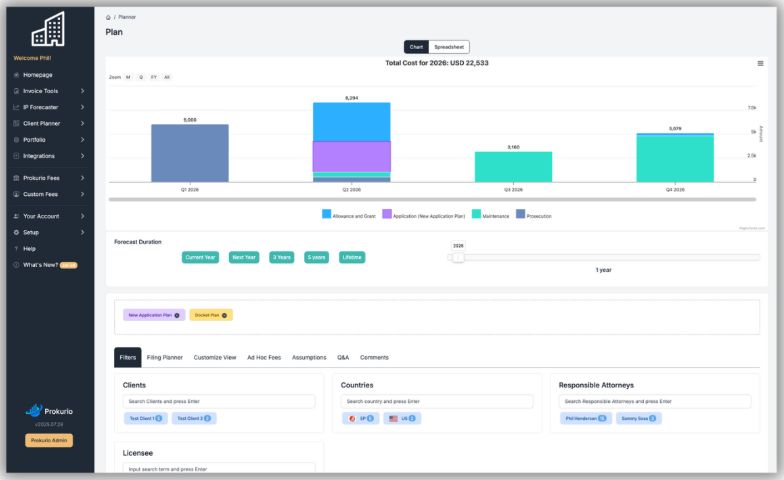Click the Help question mark icon

click(x=16, y=248)
